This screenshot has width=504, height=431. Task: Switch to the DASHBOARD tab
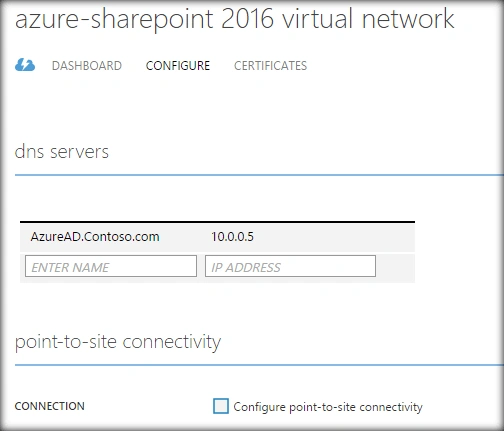pos(87,66)
